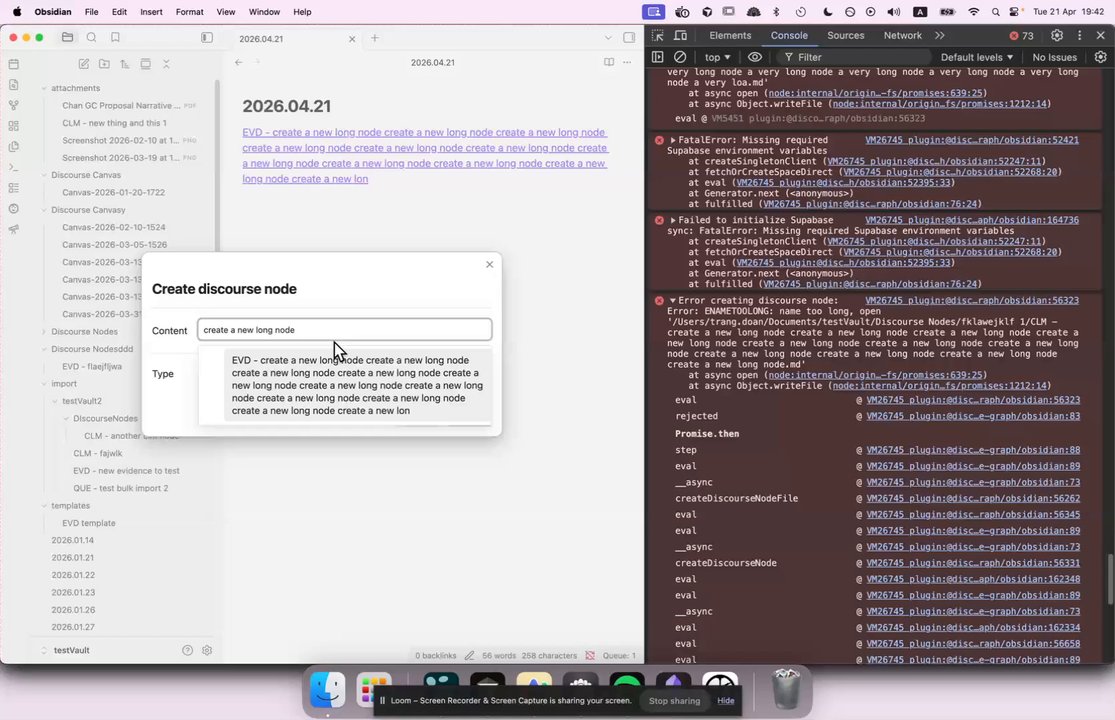Toggle the right sidebar in Obsidian
This screenshot has width=1115, height=720.
[x=629, y=38]
